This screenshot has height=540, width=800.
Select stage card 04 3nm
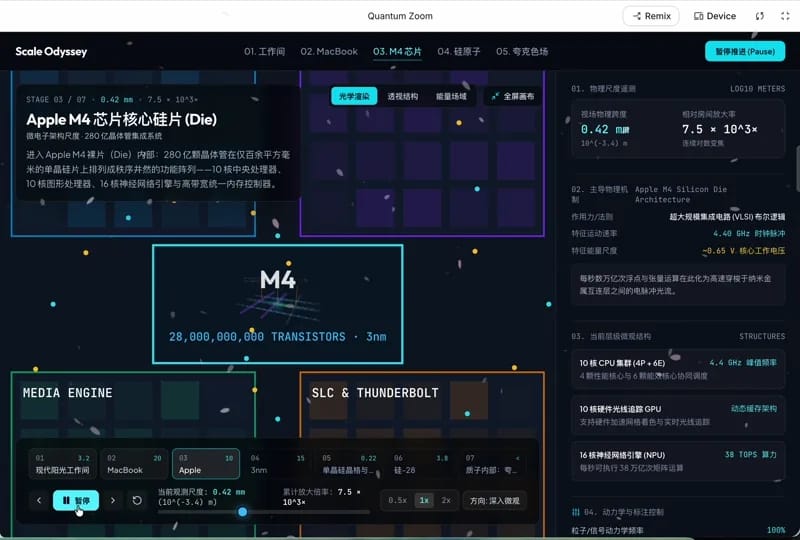(278, 464)
